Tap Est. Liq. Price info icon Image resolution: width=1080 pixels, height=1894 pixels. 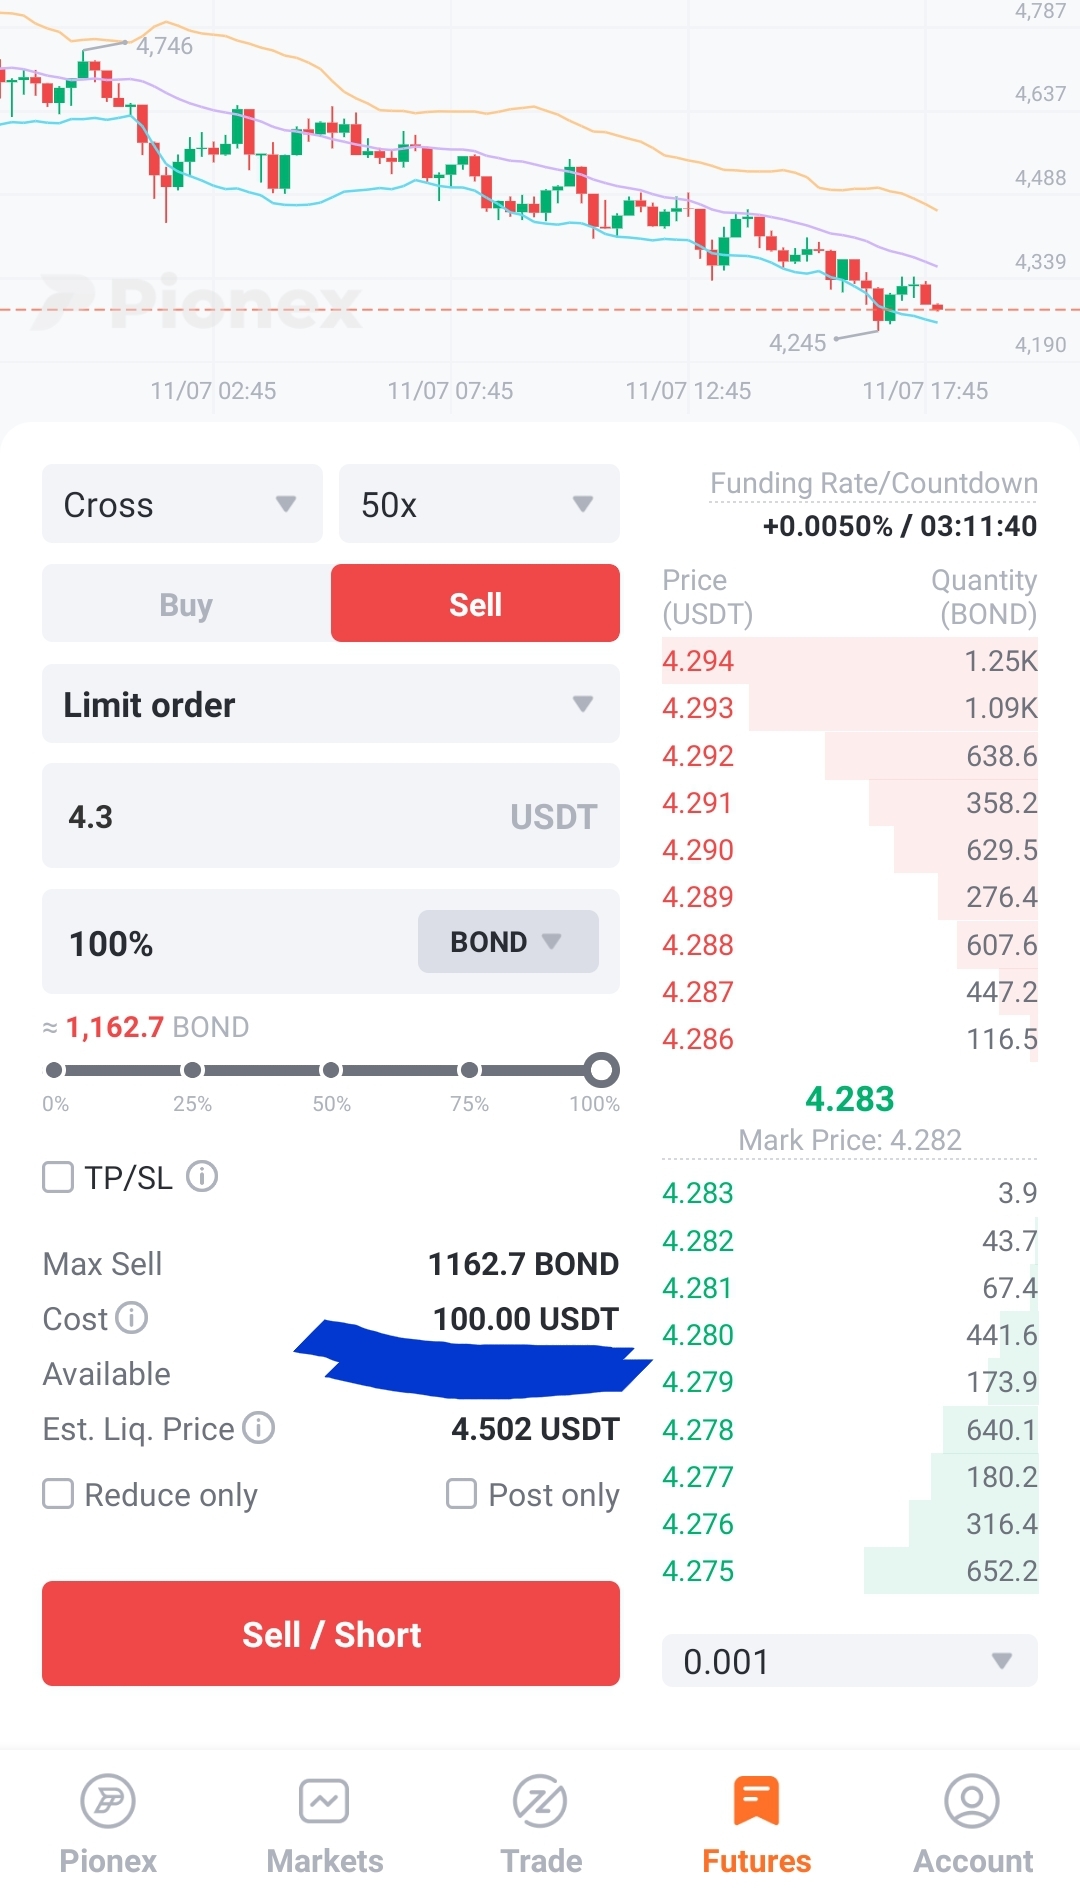click(259, 1428)
